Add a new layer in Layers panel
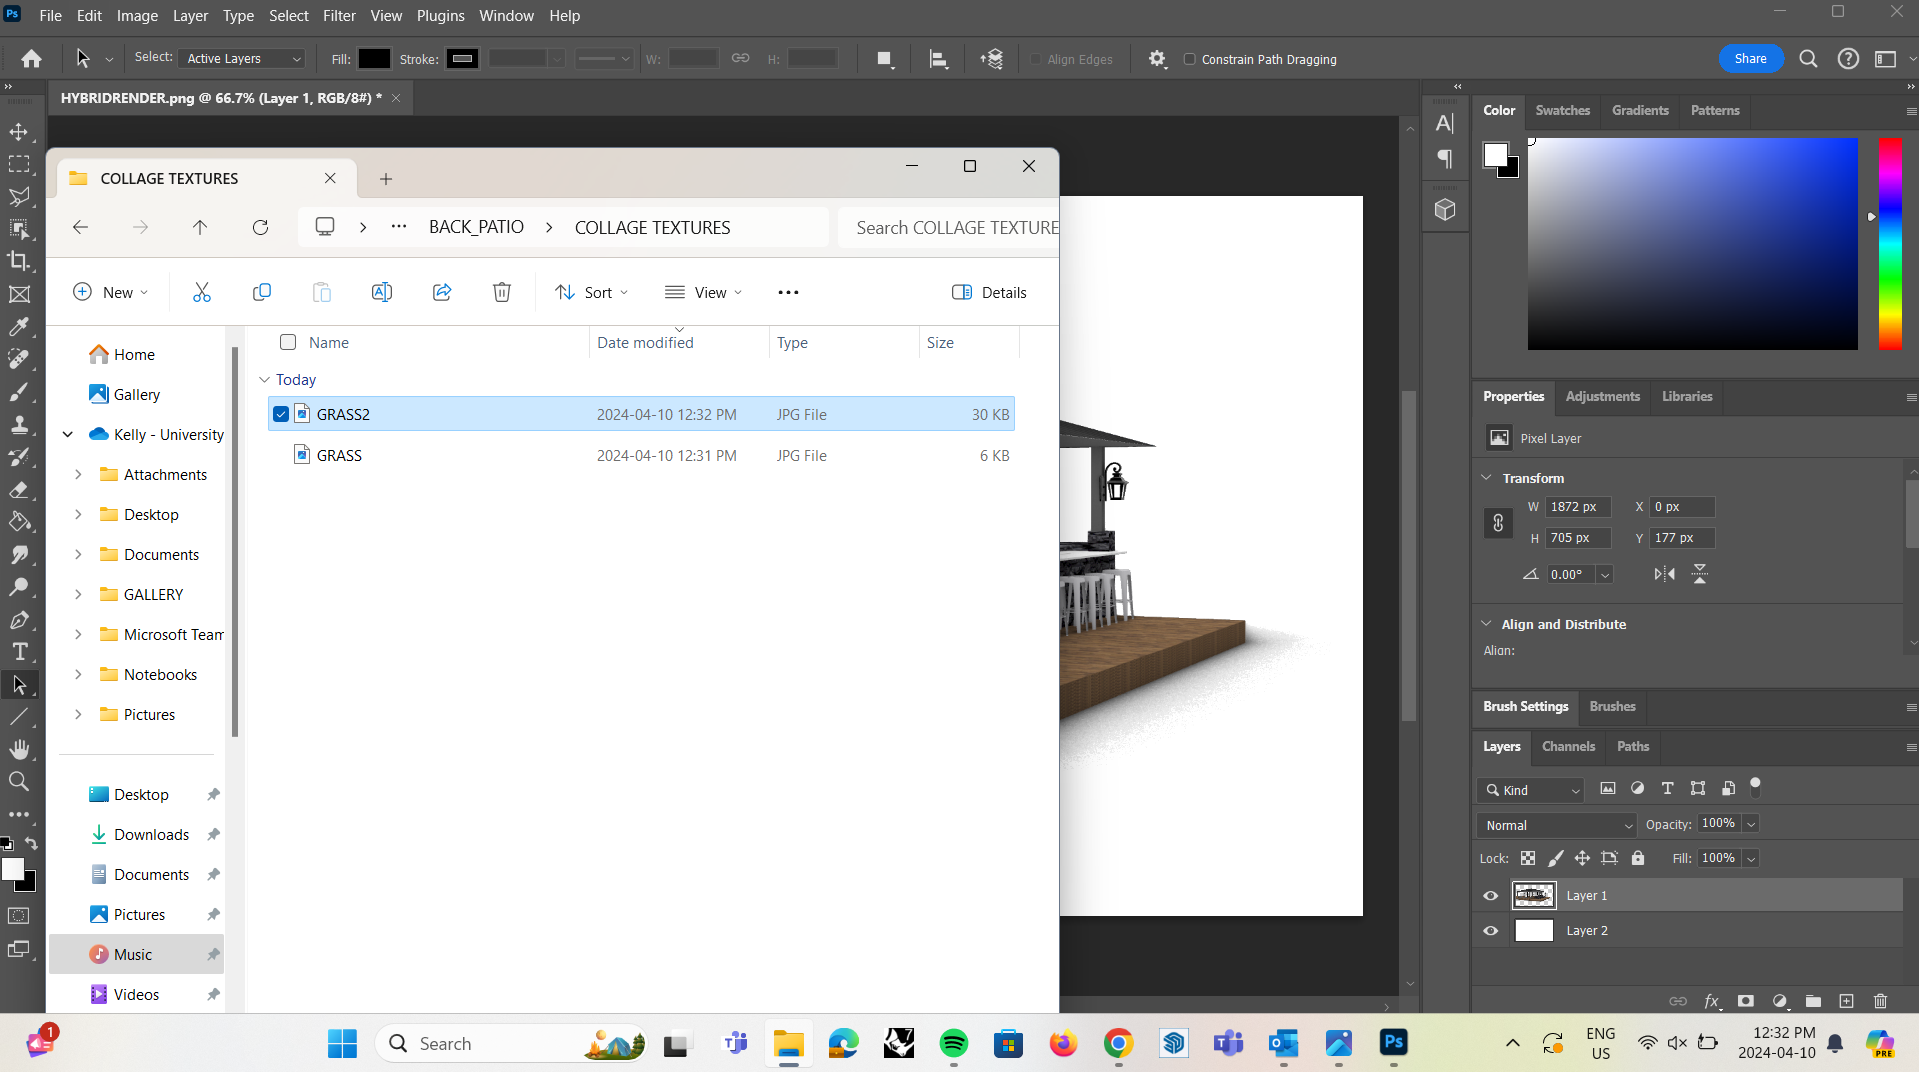The image size is (1919, 1072). click(x=1847, y=1001)
